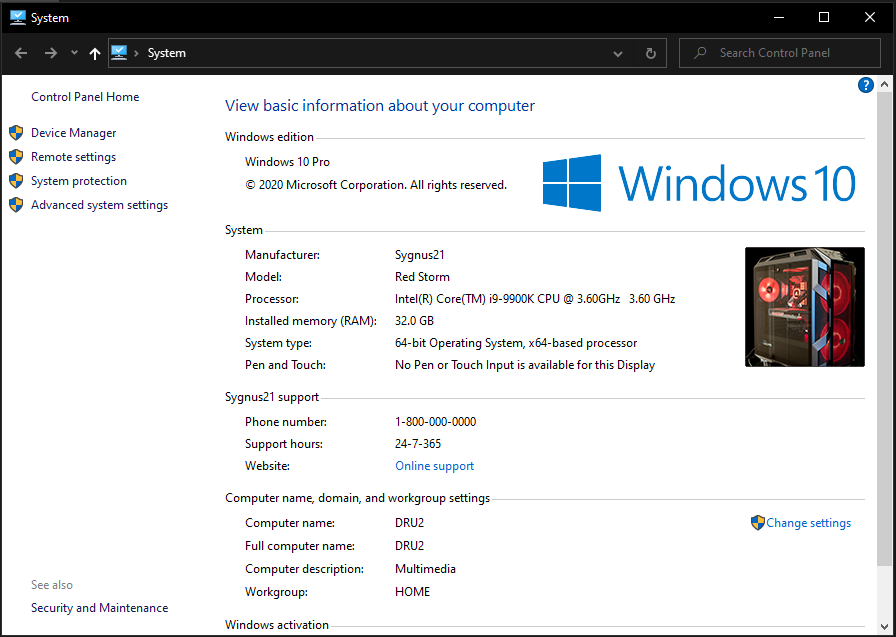
Task: Expand the address bar history dropdown
Action: 618,54
